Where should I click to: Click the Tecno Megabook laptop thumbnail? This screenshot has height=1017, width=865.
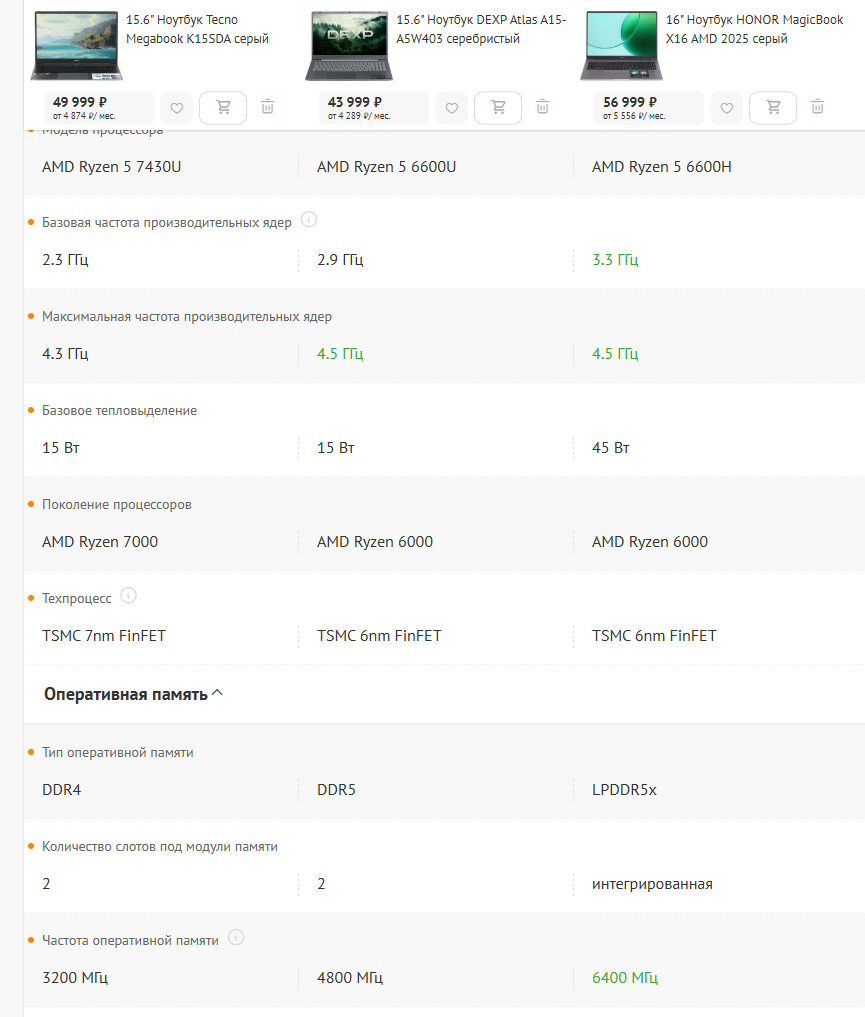[x=77, y=45]
